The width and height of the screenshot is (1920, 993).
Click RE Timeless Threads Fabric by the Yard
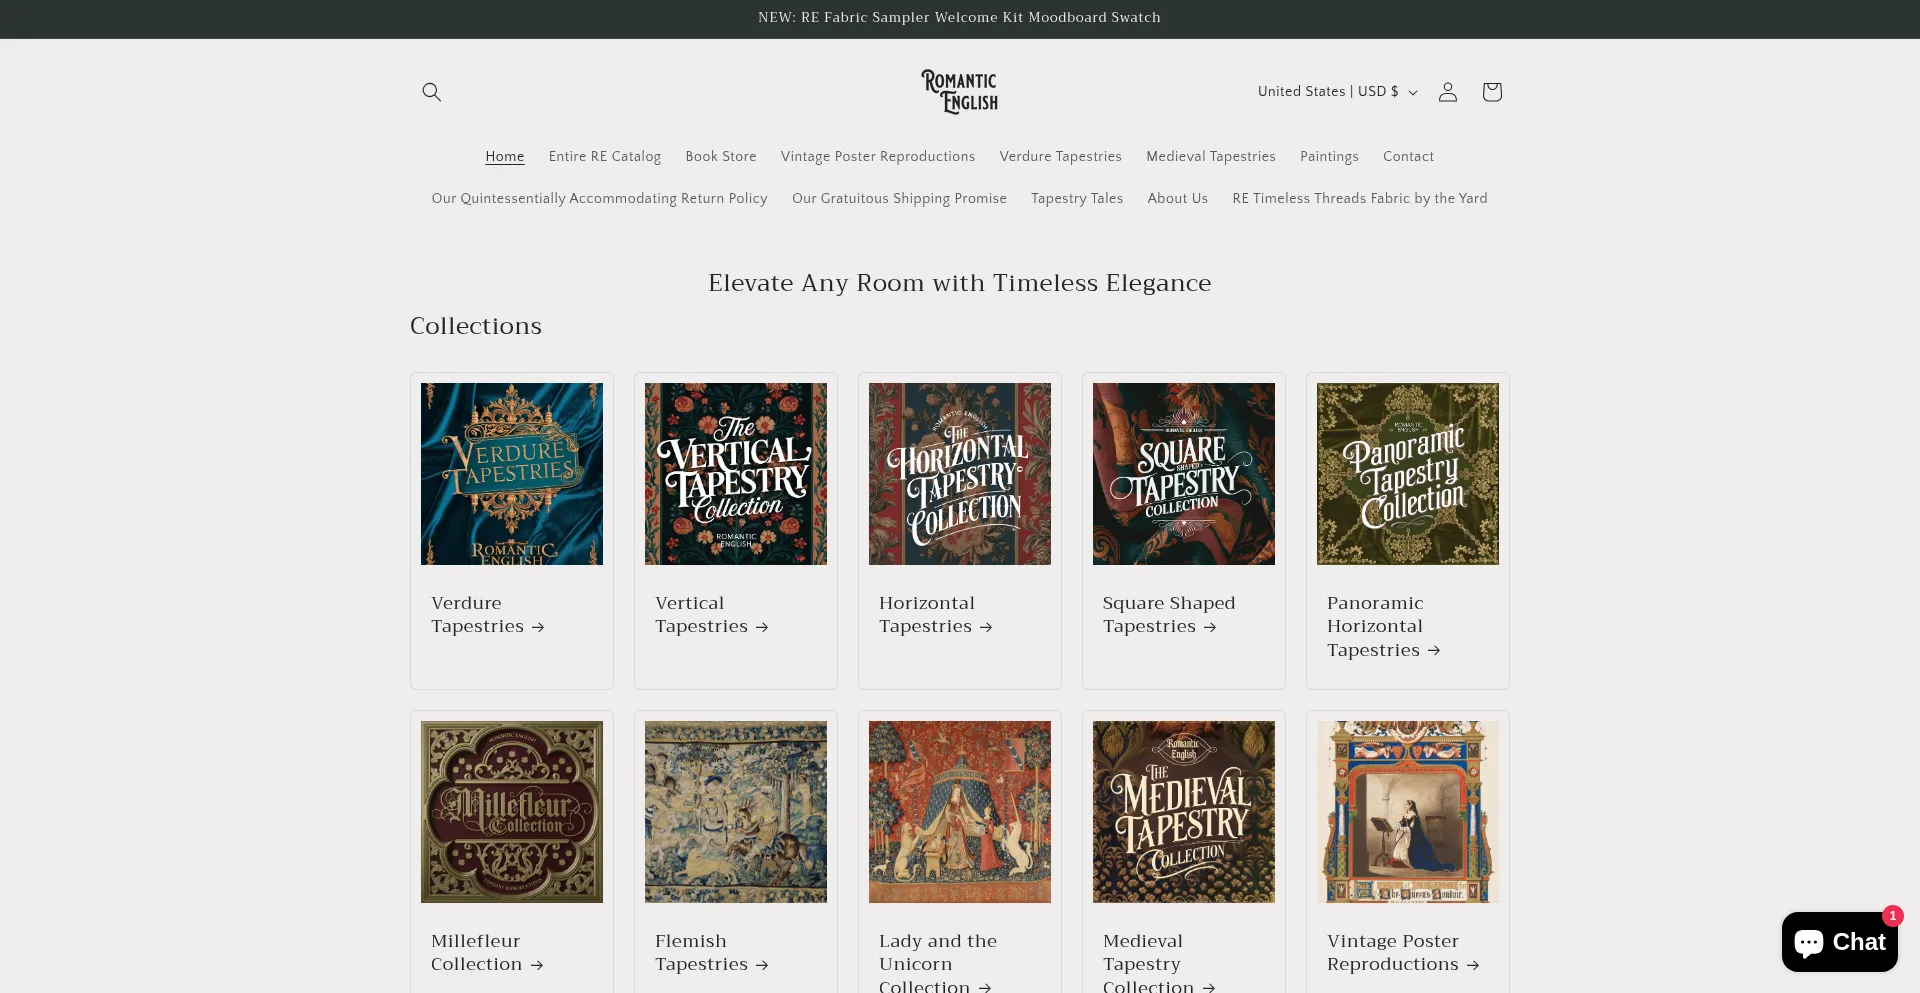tap(1359, 199)
